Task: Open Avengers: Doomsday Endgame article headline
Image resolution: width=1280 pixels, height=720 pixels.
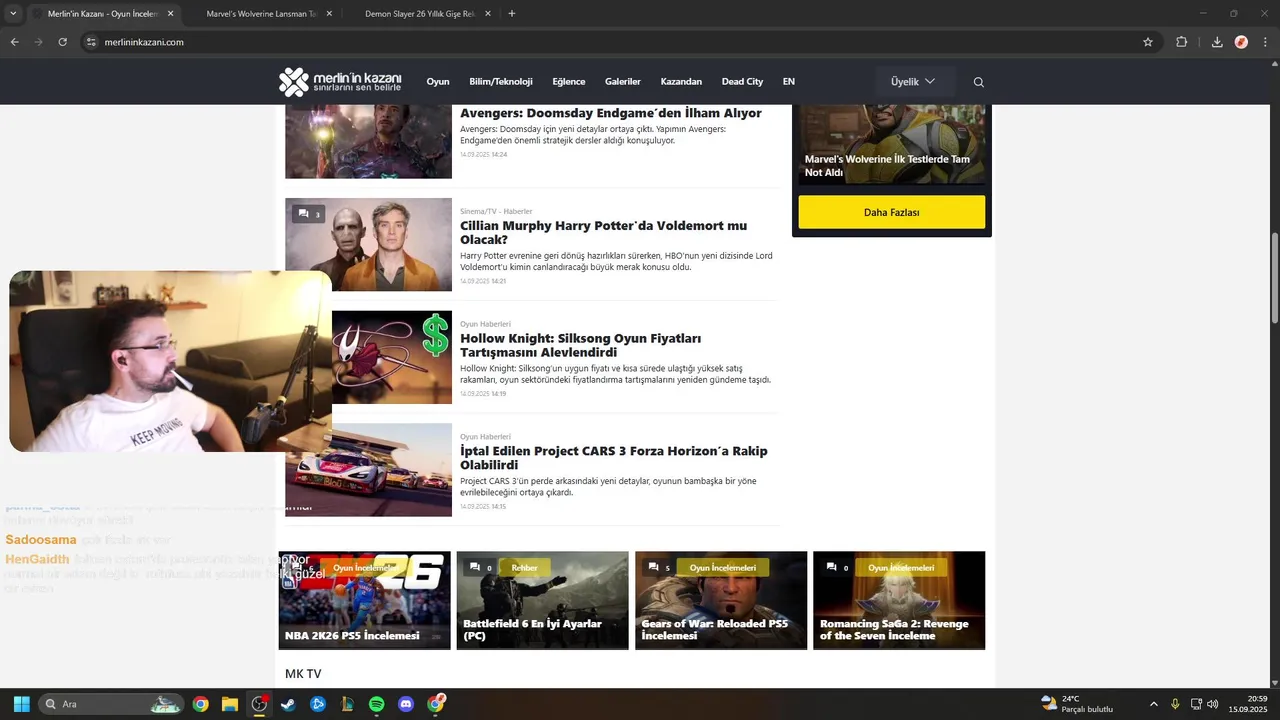Action: point(610,113)
